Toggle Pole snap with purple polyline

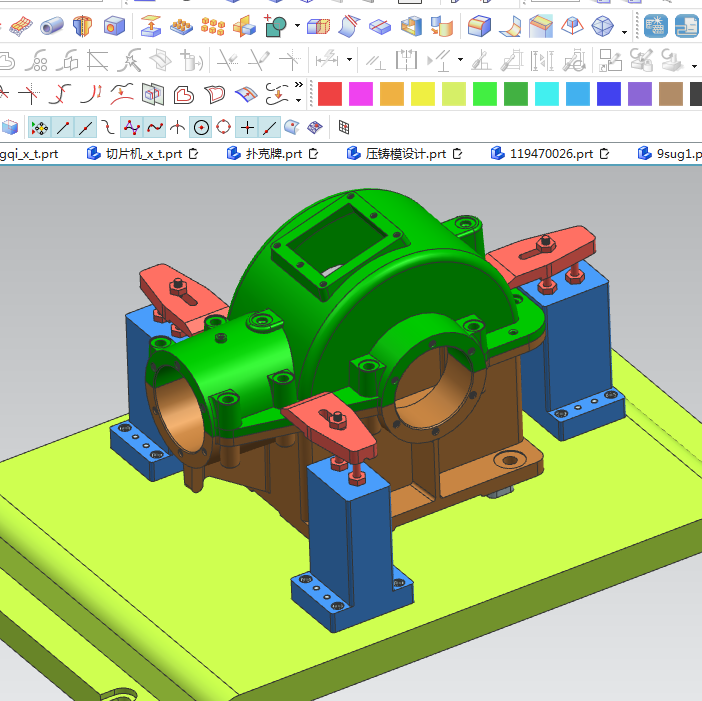pos(132,128)
